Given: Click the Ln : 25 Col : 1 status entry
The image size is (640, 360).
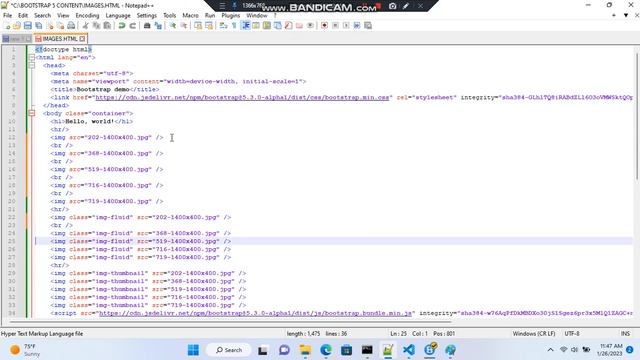Looking at the screenshot, I should point(409,334).
